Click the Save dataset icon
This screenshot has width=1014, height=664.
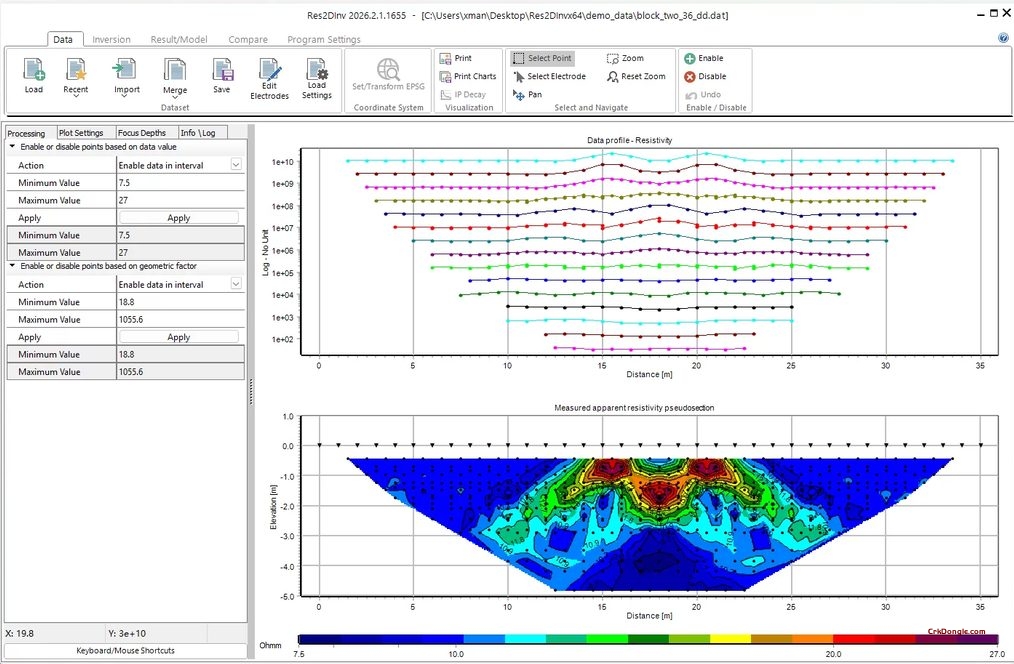pyautogui.click(x=222, y=70)
